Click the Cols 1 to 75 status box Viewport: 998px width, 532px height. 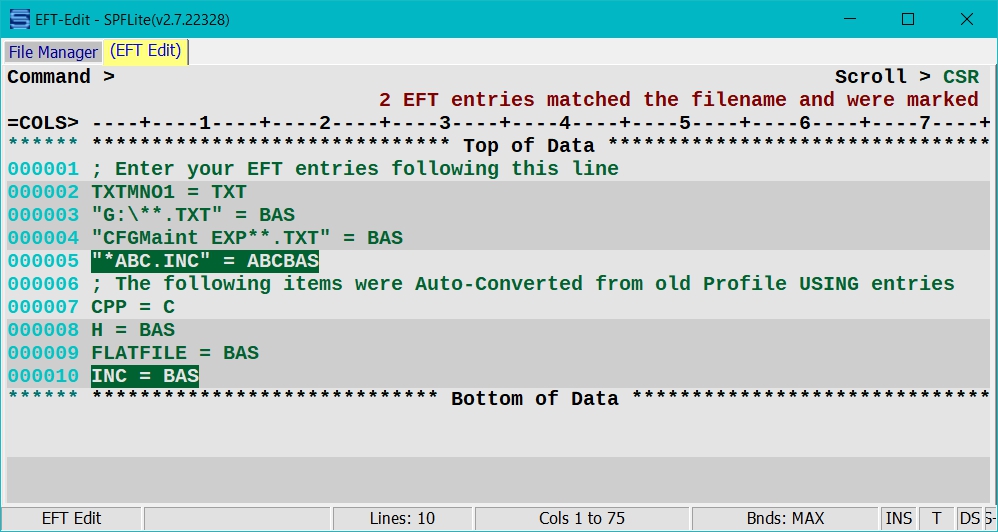(582, 519)
